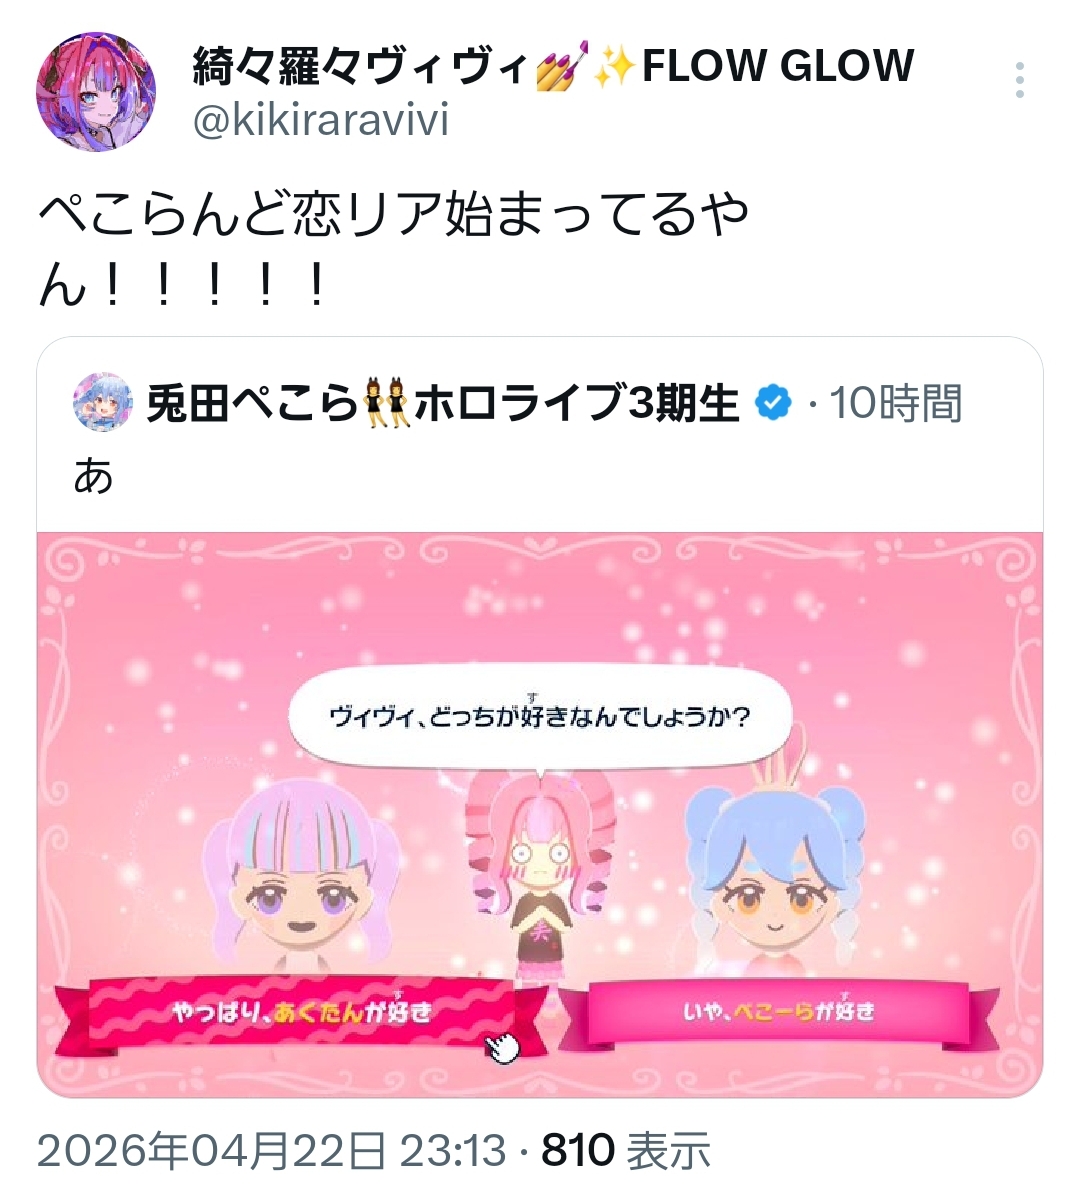
Task: Select the いや、ぺこーらが好き ribbon option
Action: pyautogui.click(x=778, y=1012)
